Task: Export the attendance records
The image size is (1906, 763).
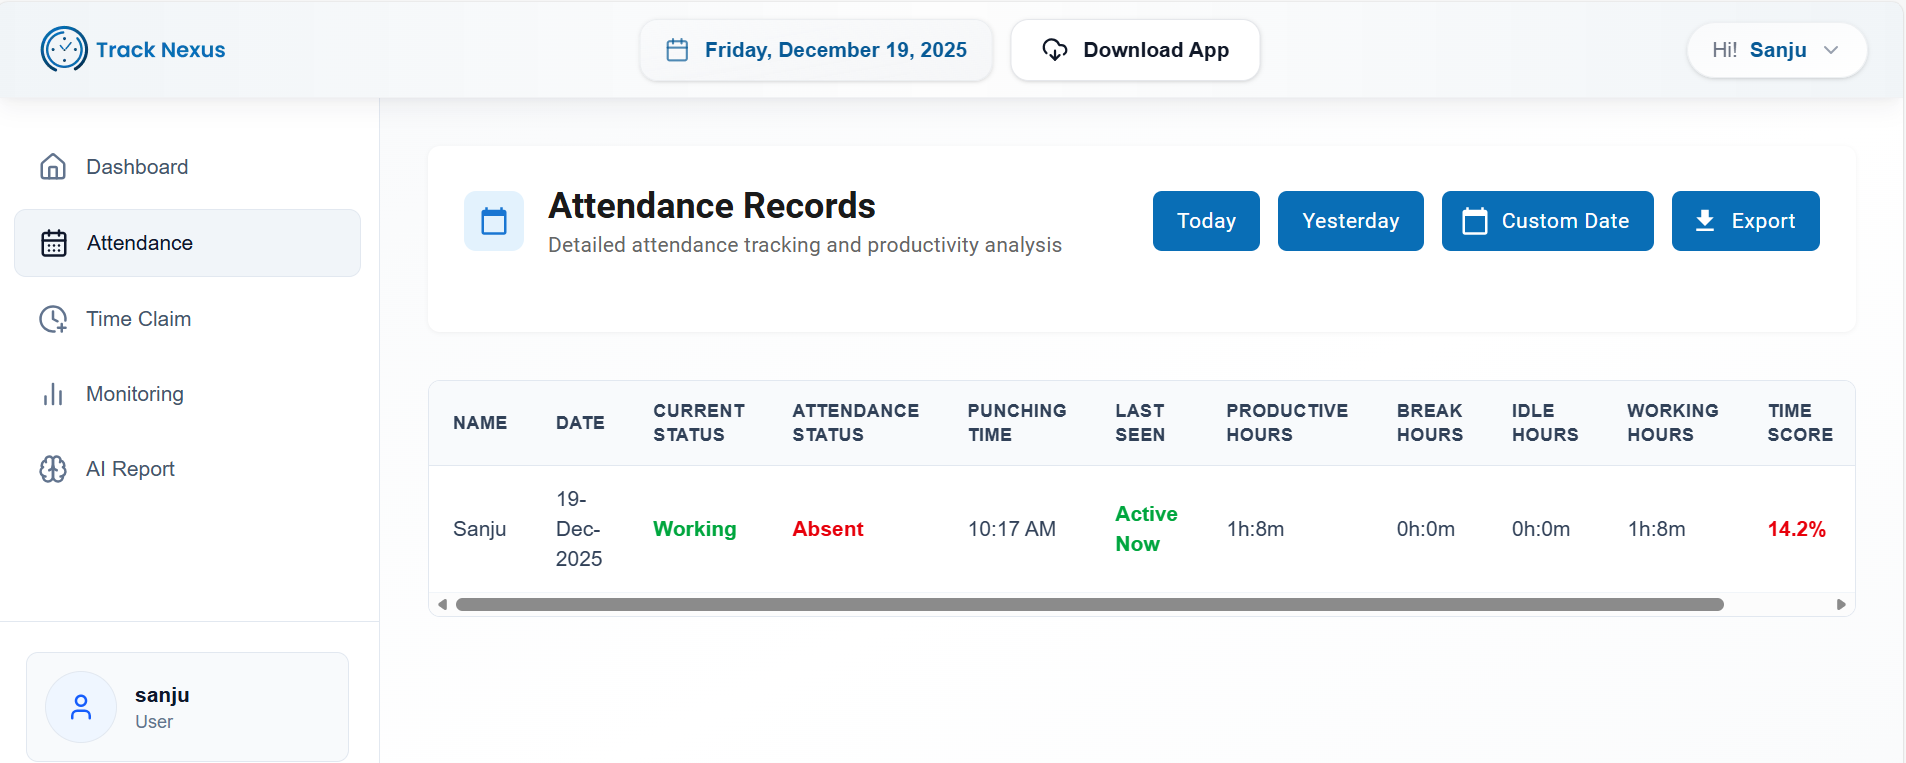Action: tap(1746, 221)
